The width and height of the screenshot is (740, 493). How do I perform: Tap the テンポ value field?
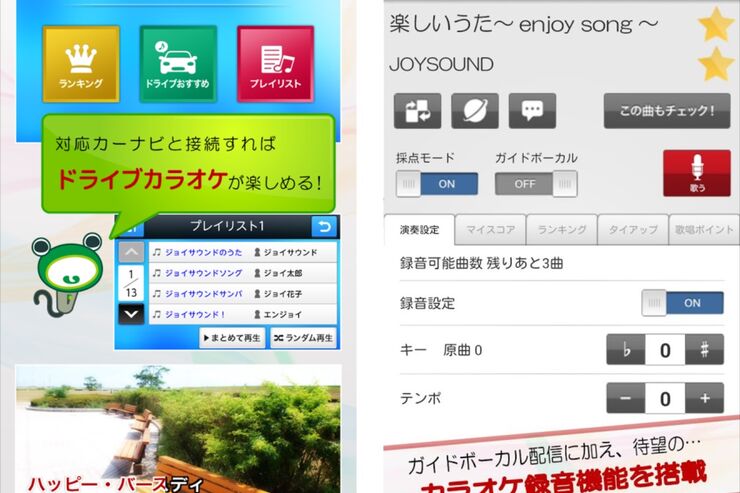665,398
